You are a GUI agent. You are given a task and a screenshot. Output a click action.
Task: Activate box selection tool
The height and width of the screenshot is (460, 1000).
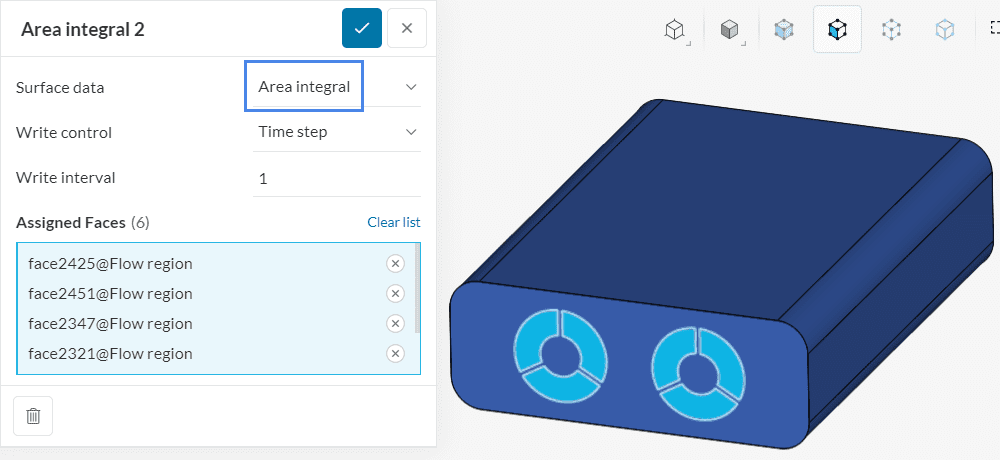(993, 30)
